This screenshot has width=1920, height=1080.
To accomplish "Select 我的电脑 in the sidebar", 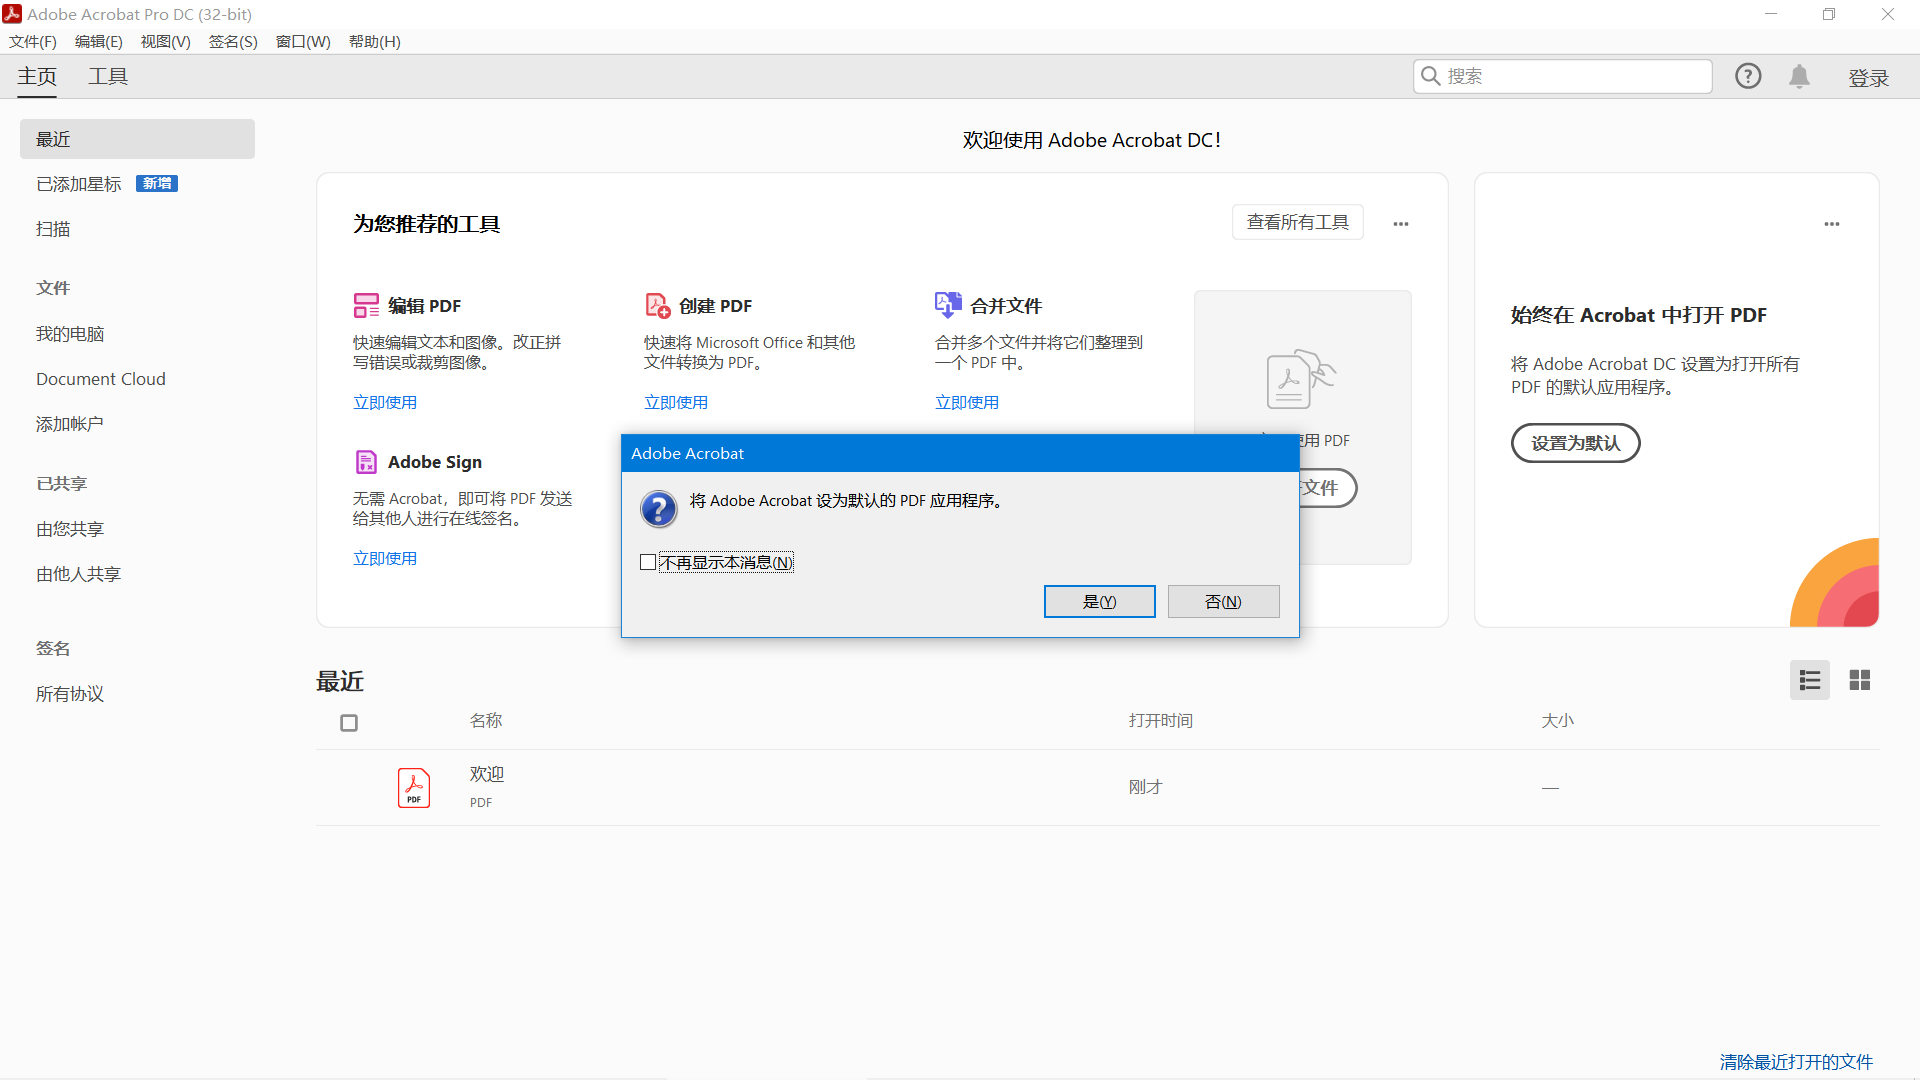I will click(70, 334).
